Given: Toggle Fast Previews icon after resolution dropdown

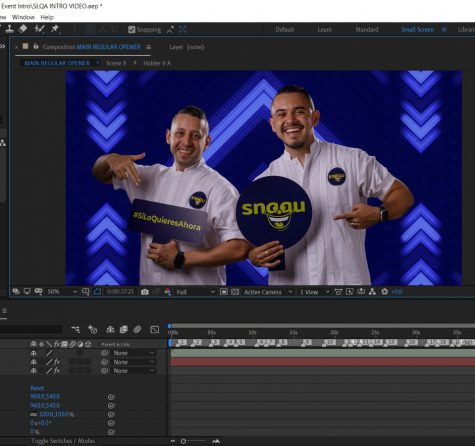Looking at the screenshot, I should 224,292.
